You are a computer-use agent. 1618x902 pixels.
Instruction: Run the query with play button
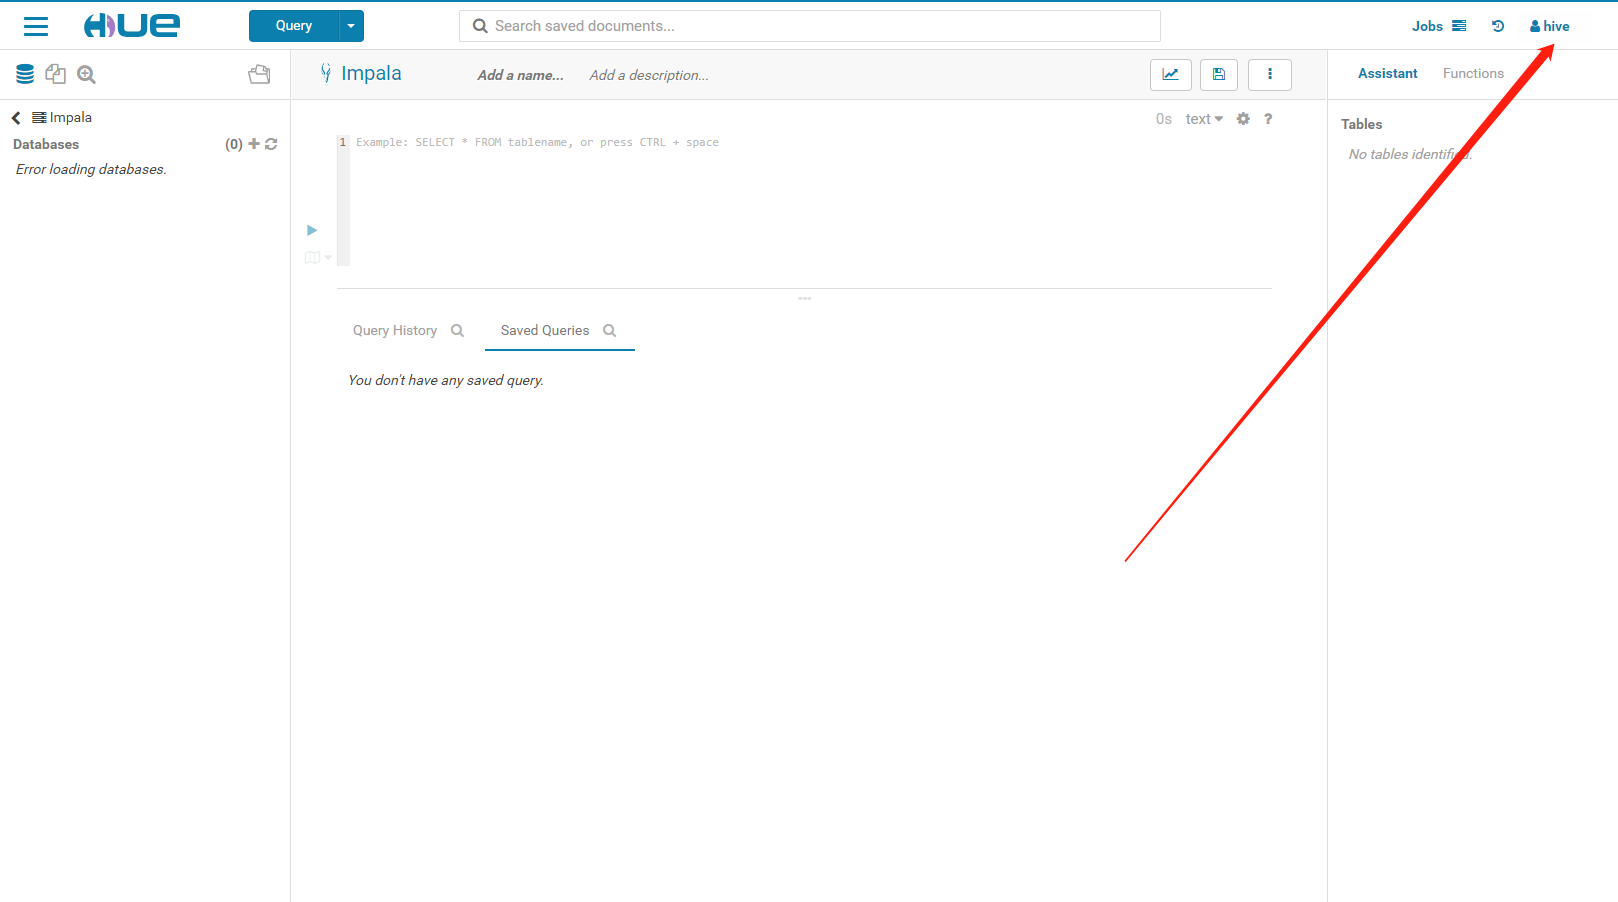(x=312, y=230)
